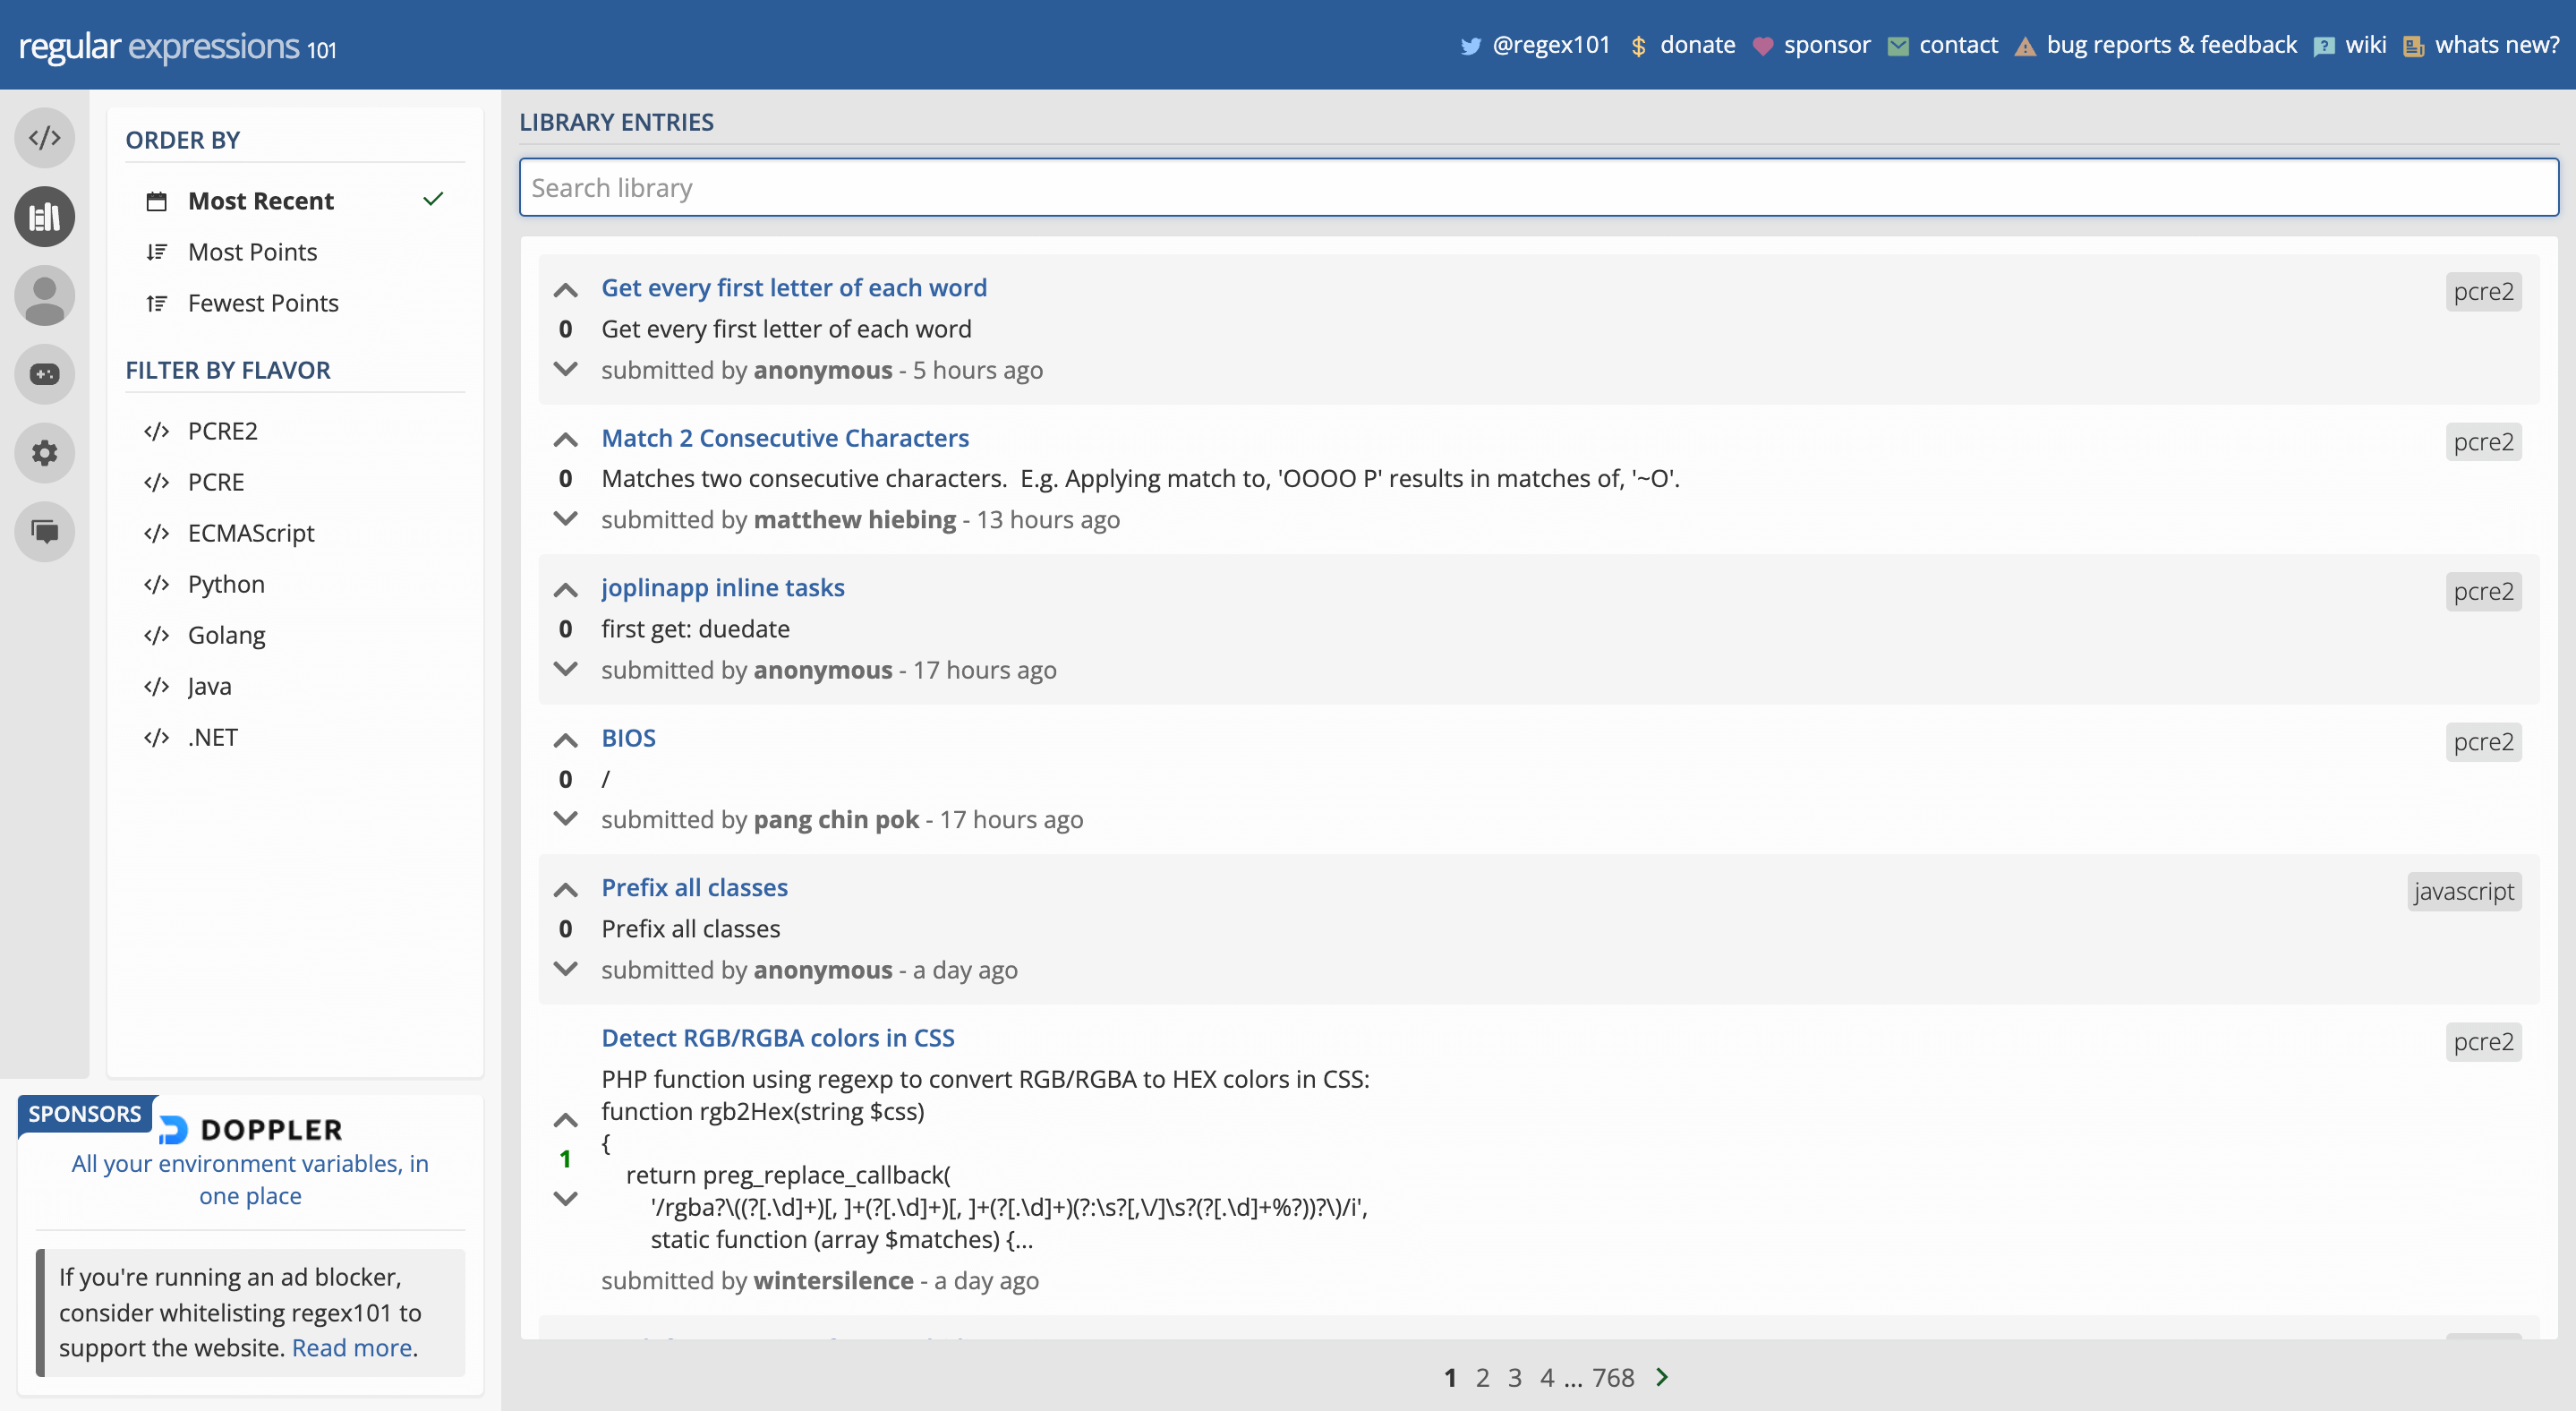The image size is (2576, 1411).
Task: Filter library by Golang flavor
Action: coord(226,635)
